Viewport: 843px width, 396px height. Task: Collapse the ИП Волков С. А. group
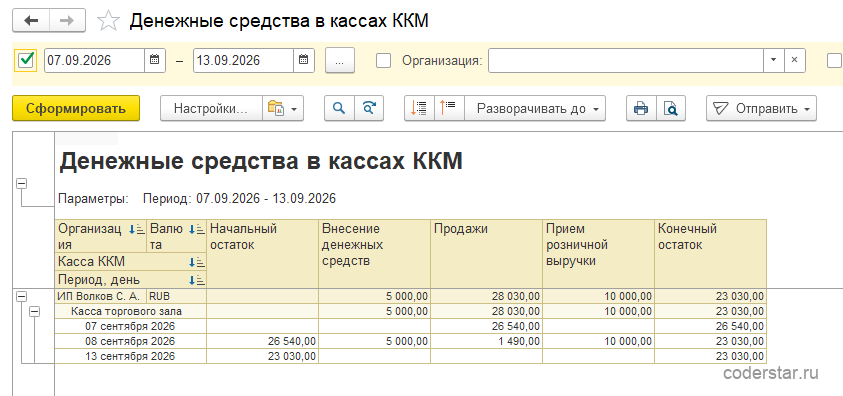pos(22,296)
